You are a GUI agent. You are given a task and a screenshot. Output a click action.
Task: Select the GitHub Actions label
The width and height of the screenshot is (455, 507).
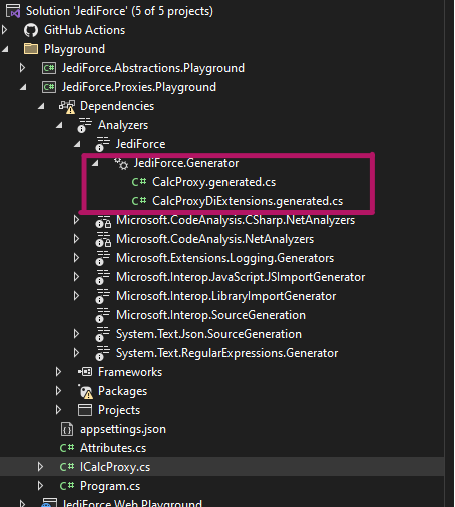[85, 30]
